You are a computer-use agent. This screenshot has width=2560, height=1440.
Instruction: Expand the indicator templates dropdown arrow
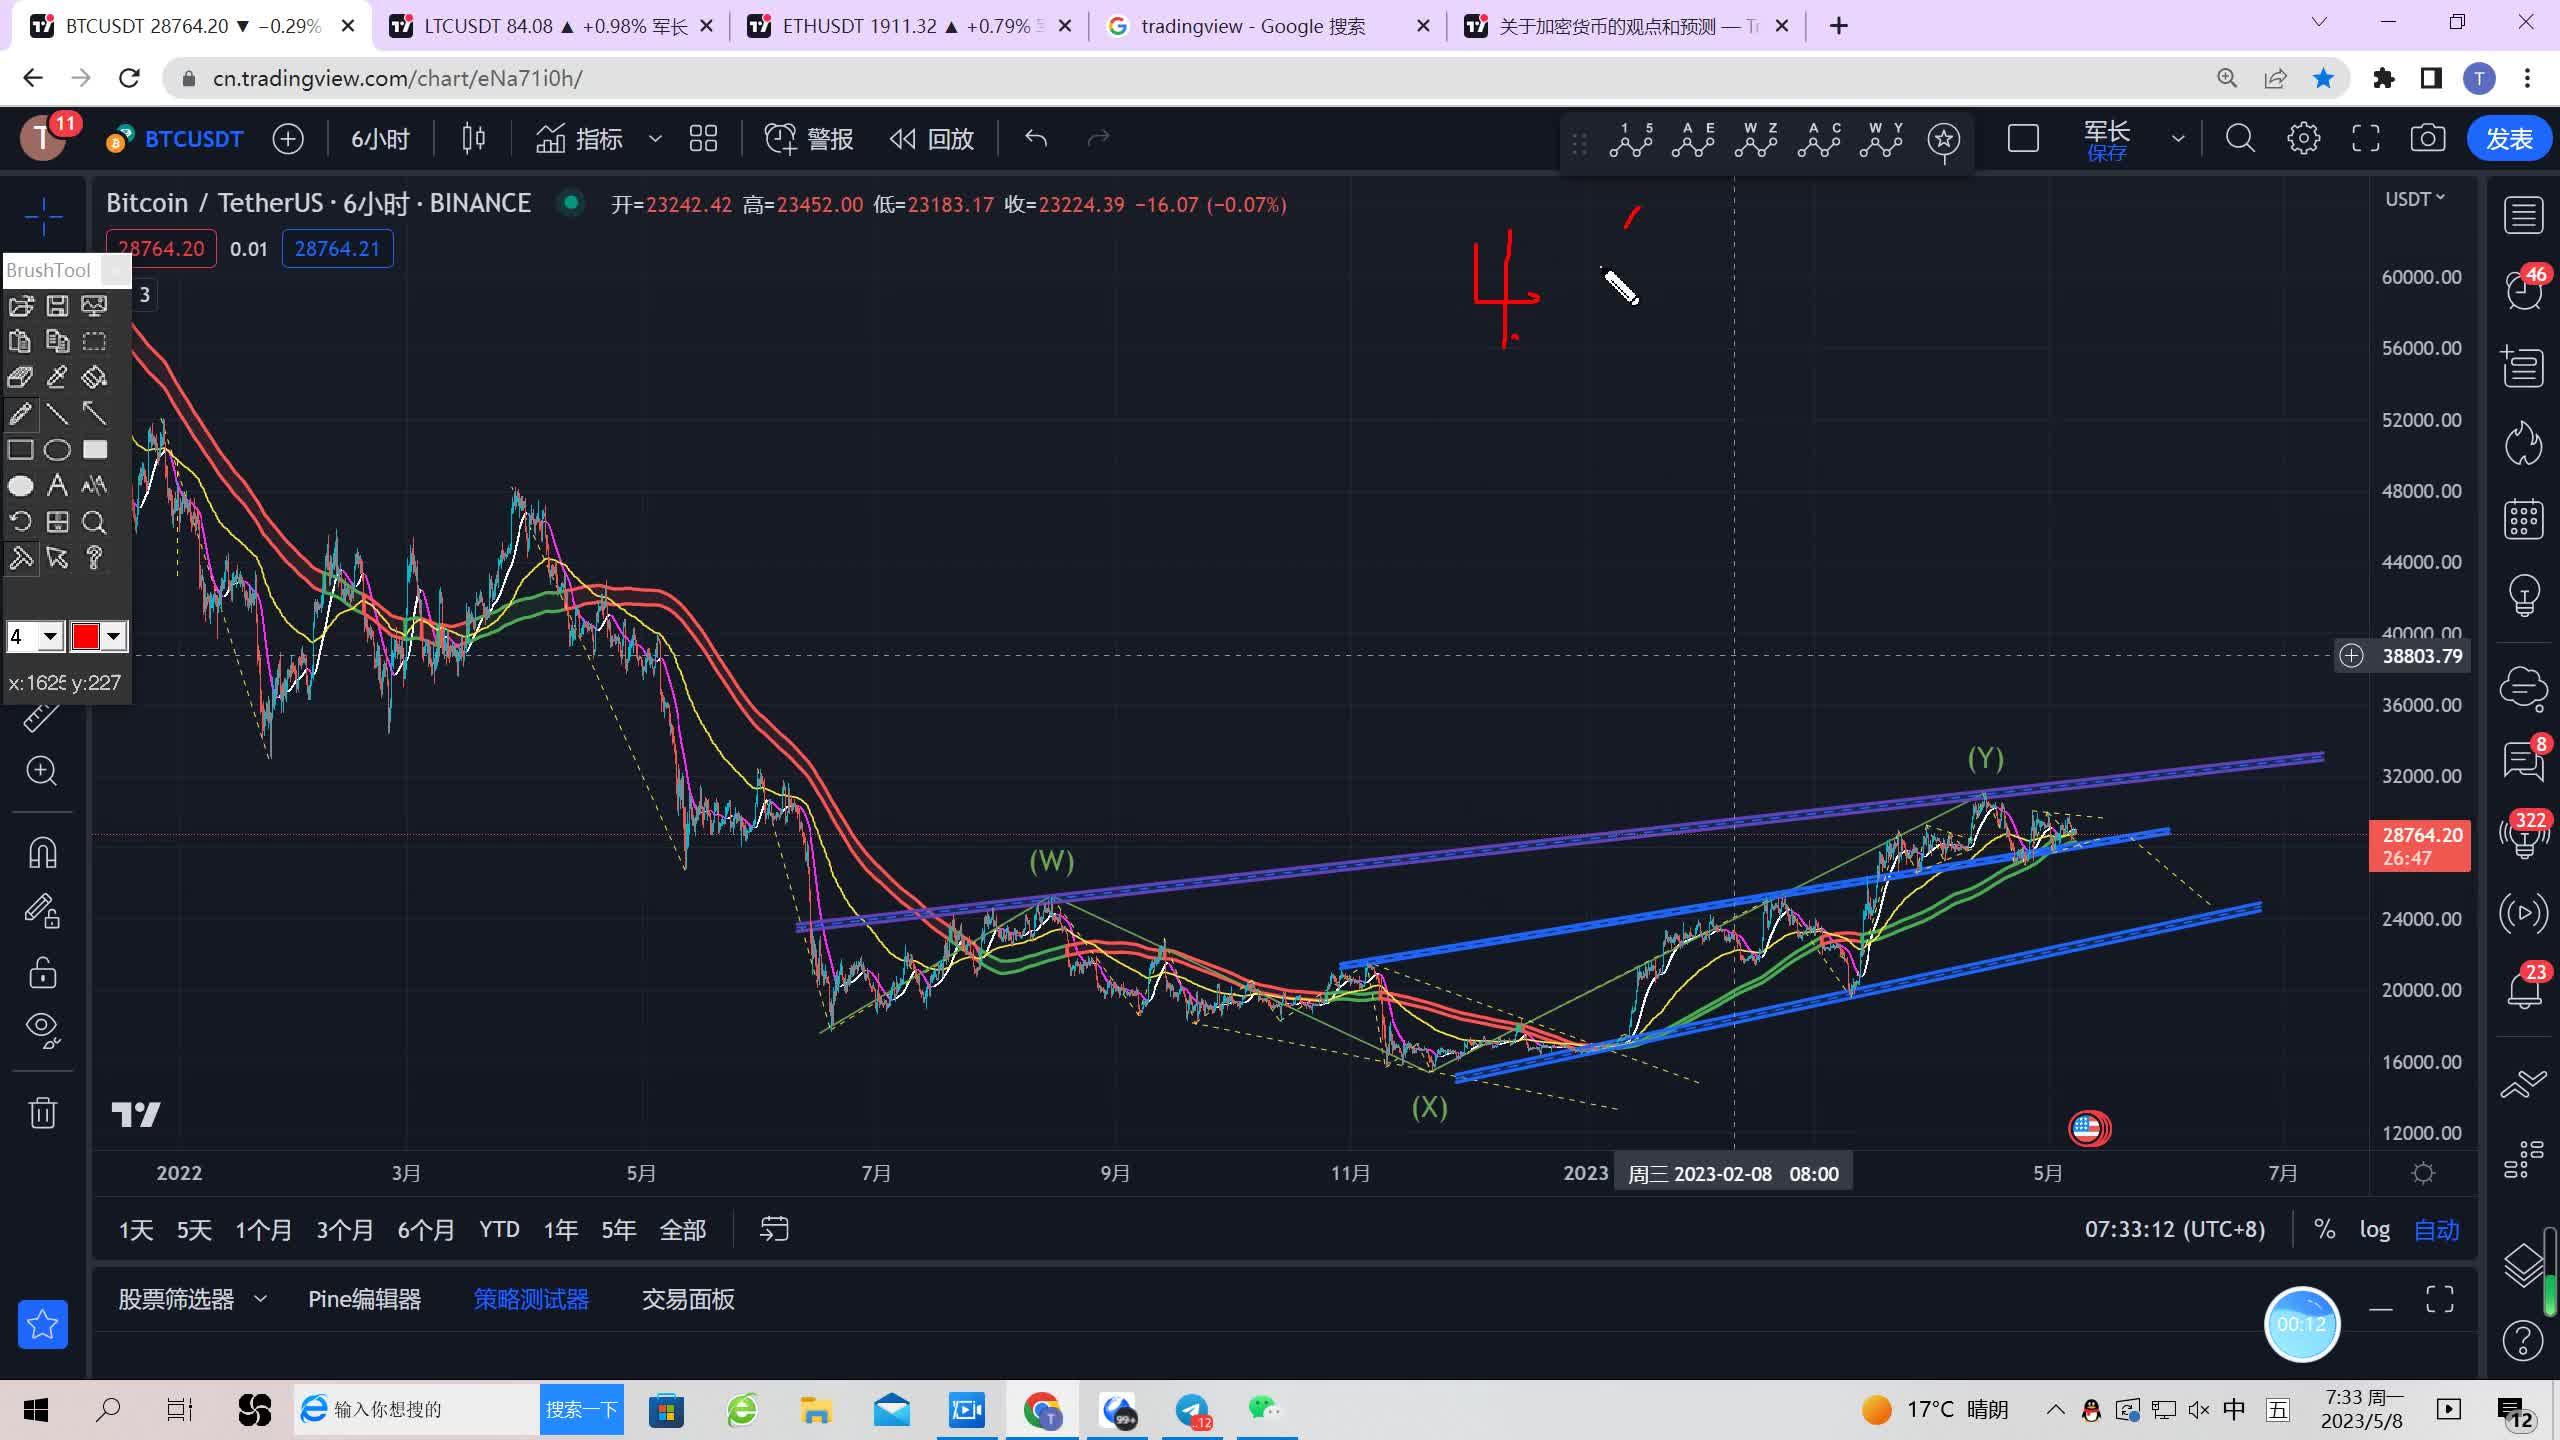click(655, 139)
